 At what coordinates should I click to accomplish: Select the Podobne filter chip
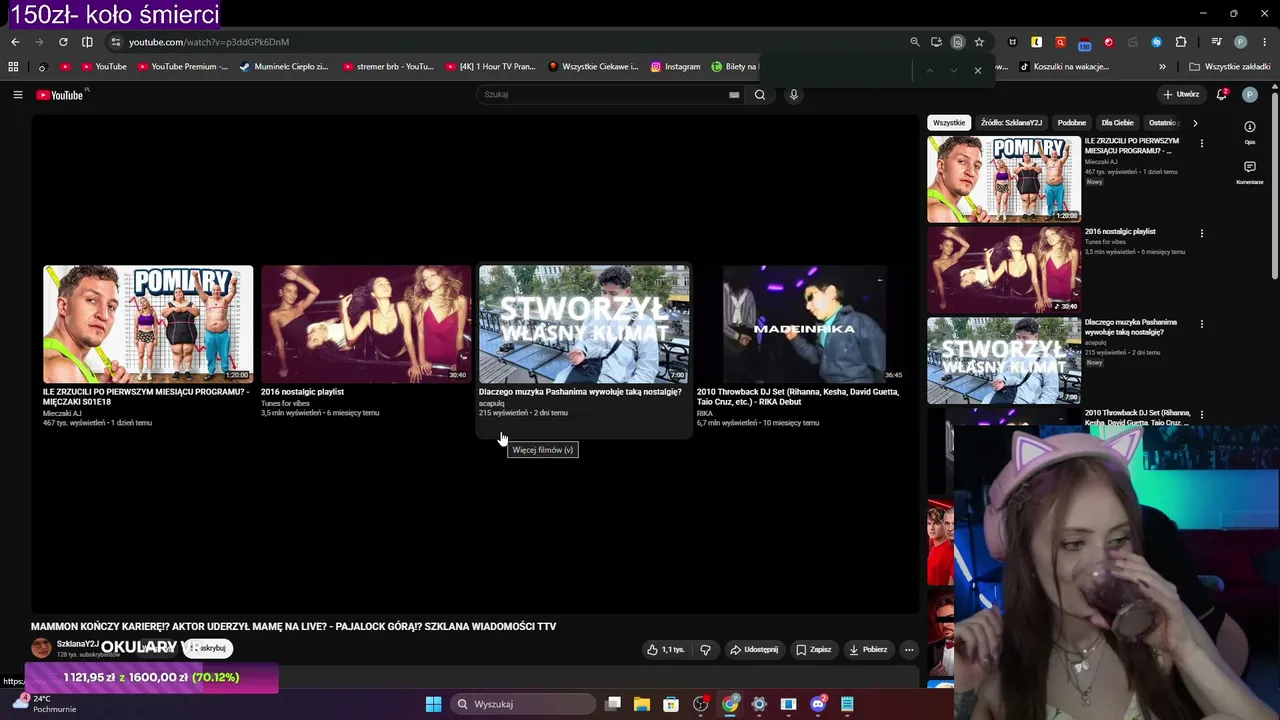click(1072, 123)
